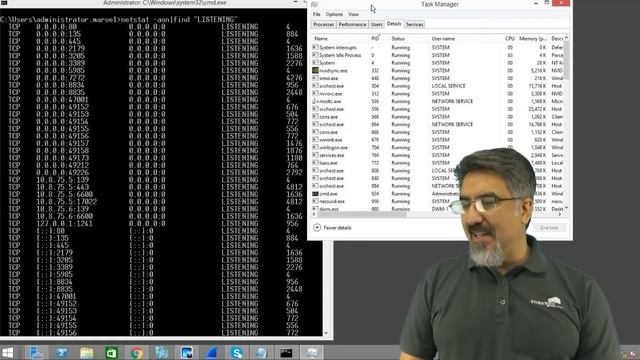The height and width of the screenshot is (360, 640).
Task: Switch to the Services tab
Action: (x=414, y=24)
